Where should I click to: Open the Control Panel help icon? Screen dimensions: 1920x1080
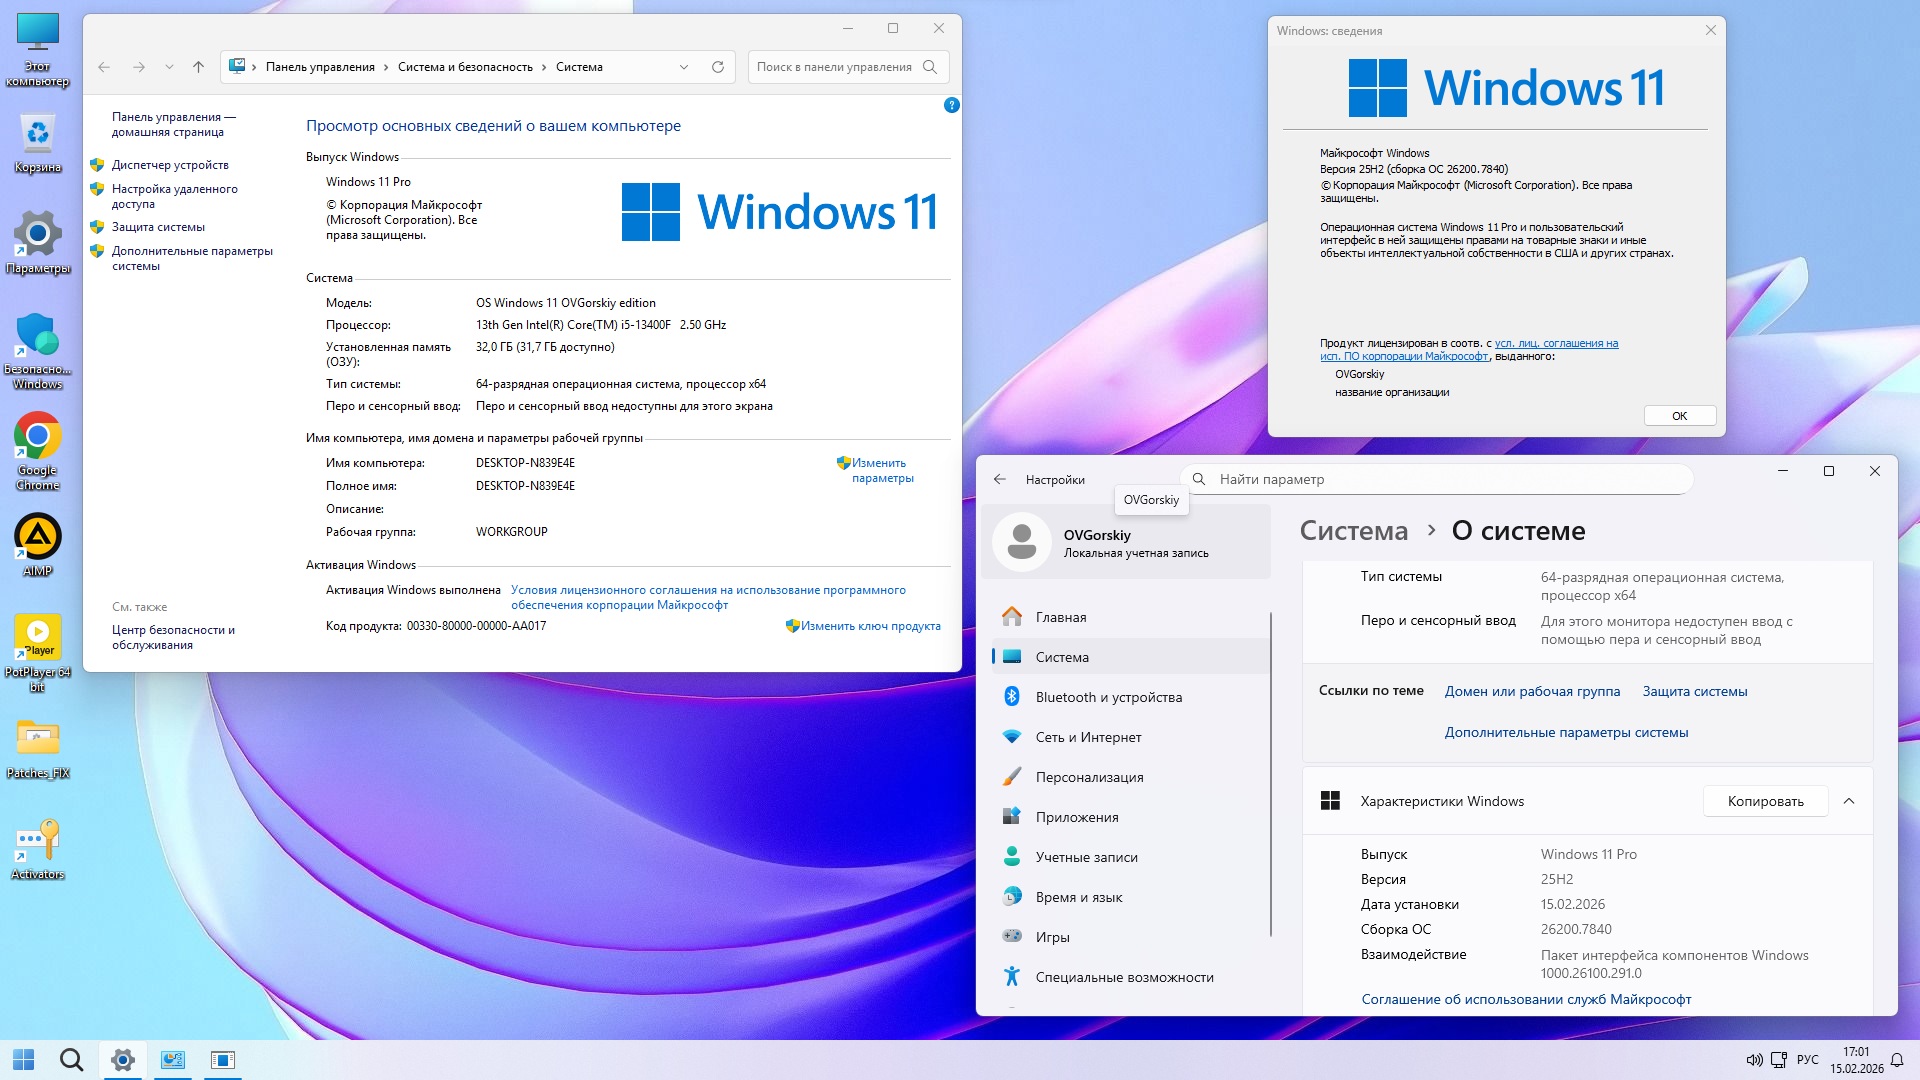951,105
